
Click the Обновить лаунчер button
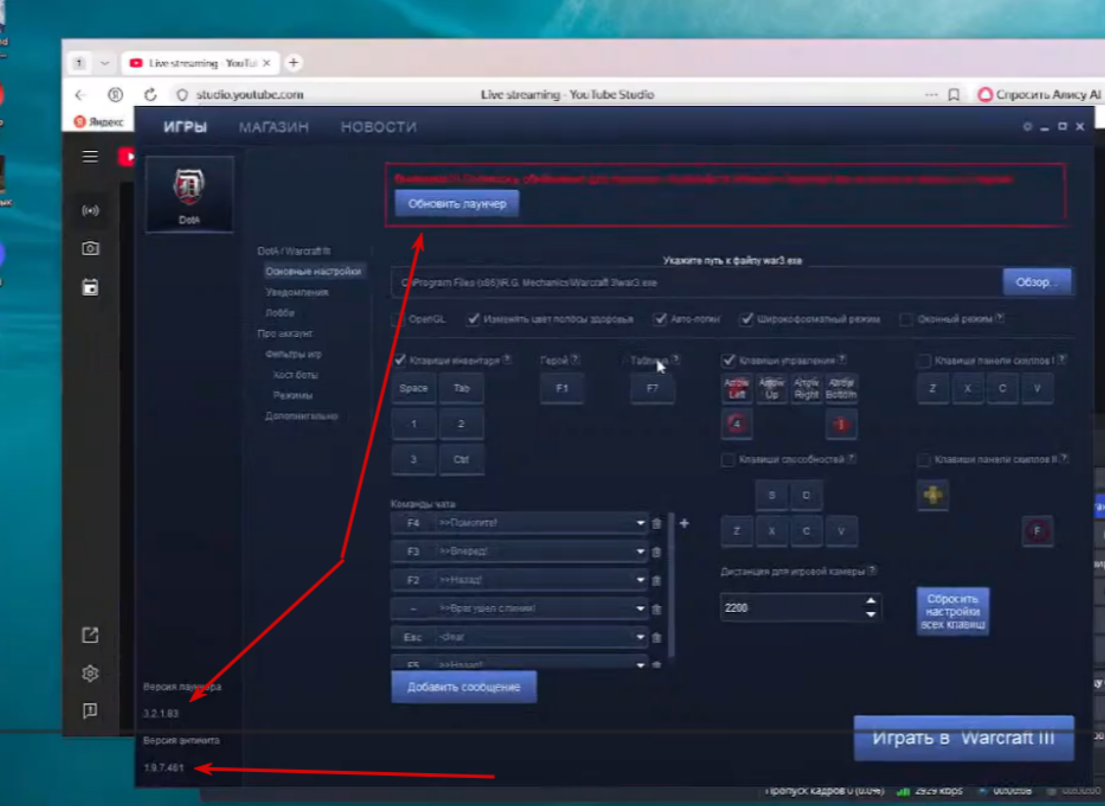pos(457,204)
